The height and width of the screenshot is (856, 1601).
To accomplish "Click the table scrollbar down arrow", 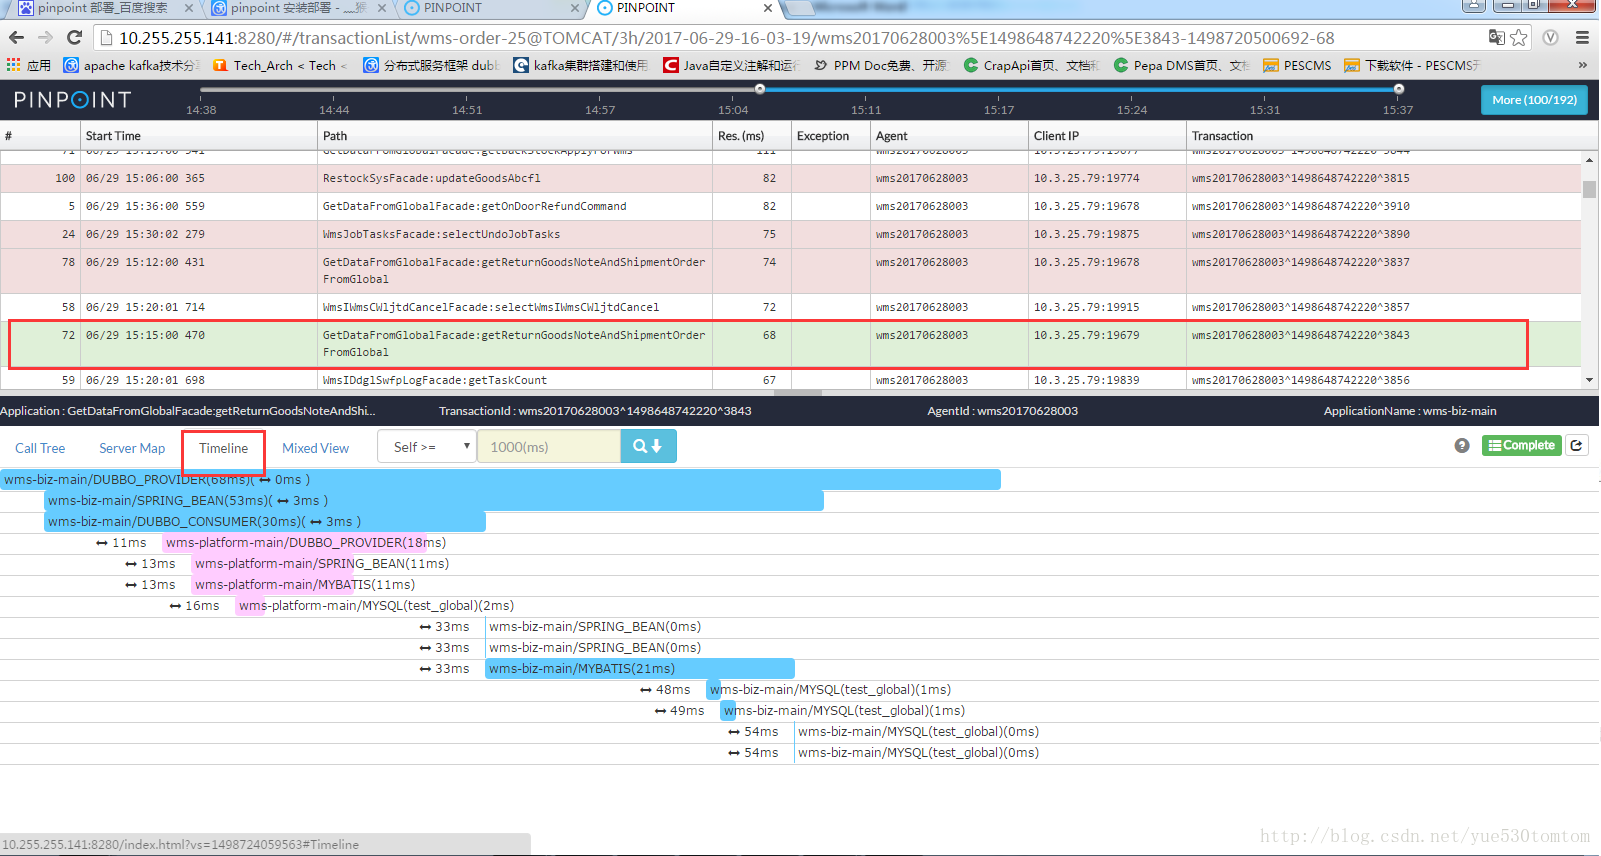I will 1589,380.
